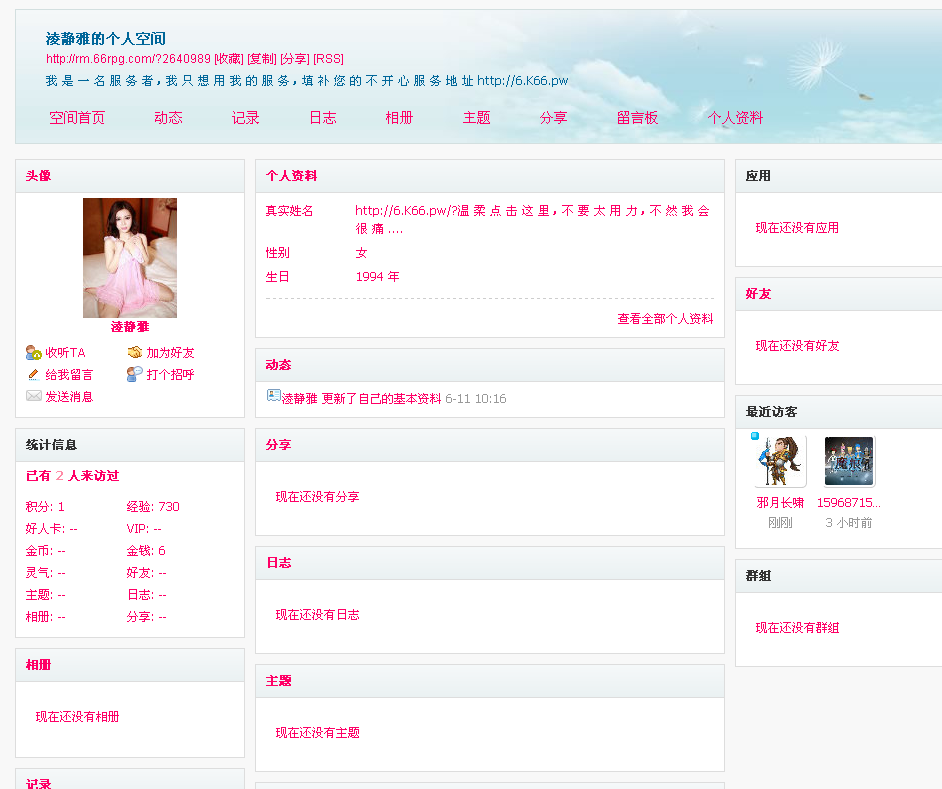Open the rm.66rpg.com space URL link

coord(129,59)
